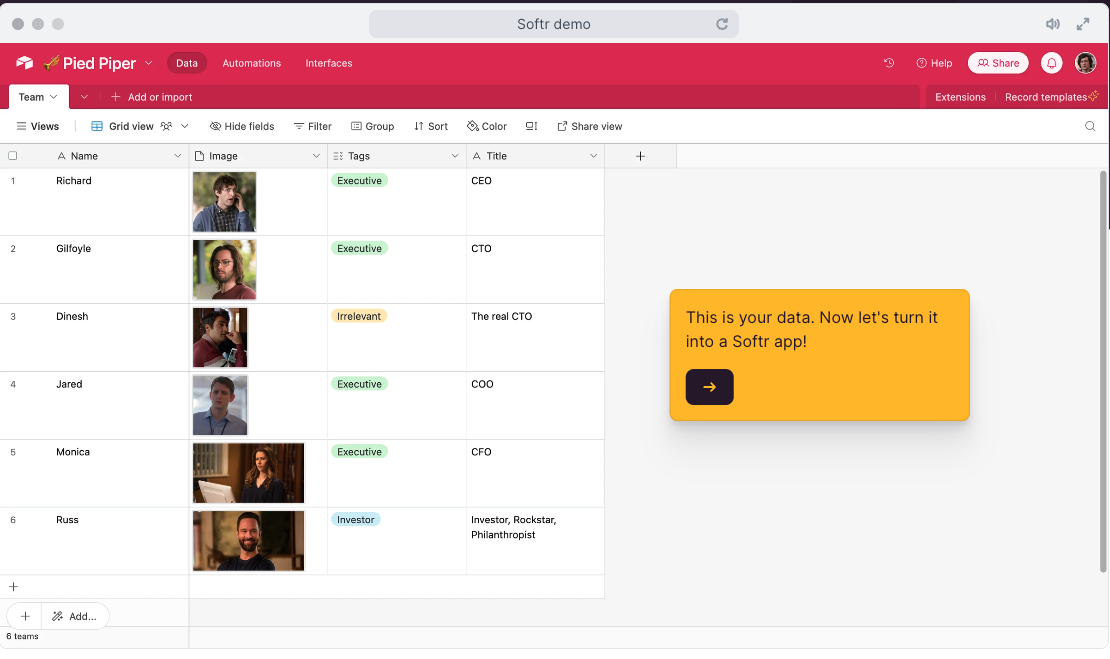1110x659 pixels.
Task: Switch to the Interfaces tab
Action: 328,63
